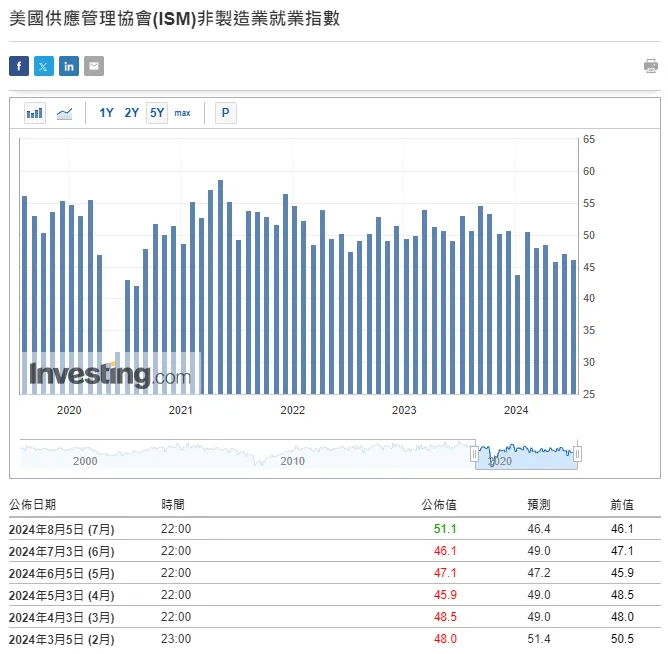Grab left handle of chart range navigator
The image size is (668, 654).
pyautogui.click(x=474, y=454)
